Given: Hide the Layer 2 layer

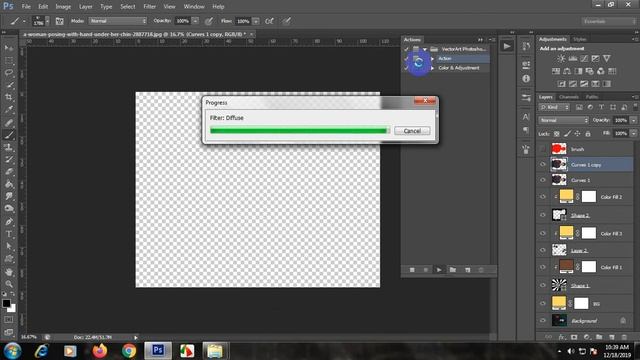Looking at the screenshot, I should (542, 250).
